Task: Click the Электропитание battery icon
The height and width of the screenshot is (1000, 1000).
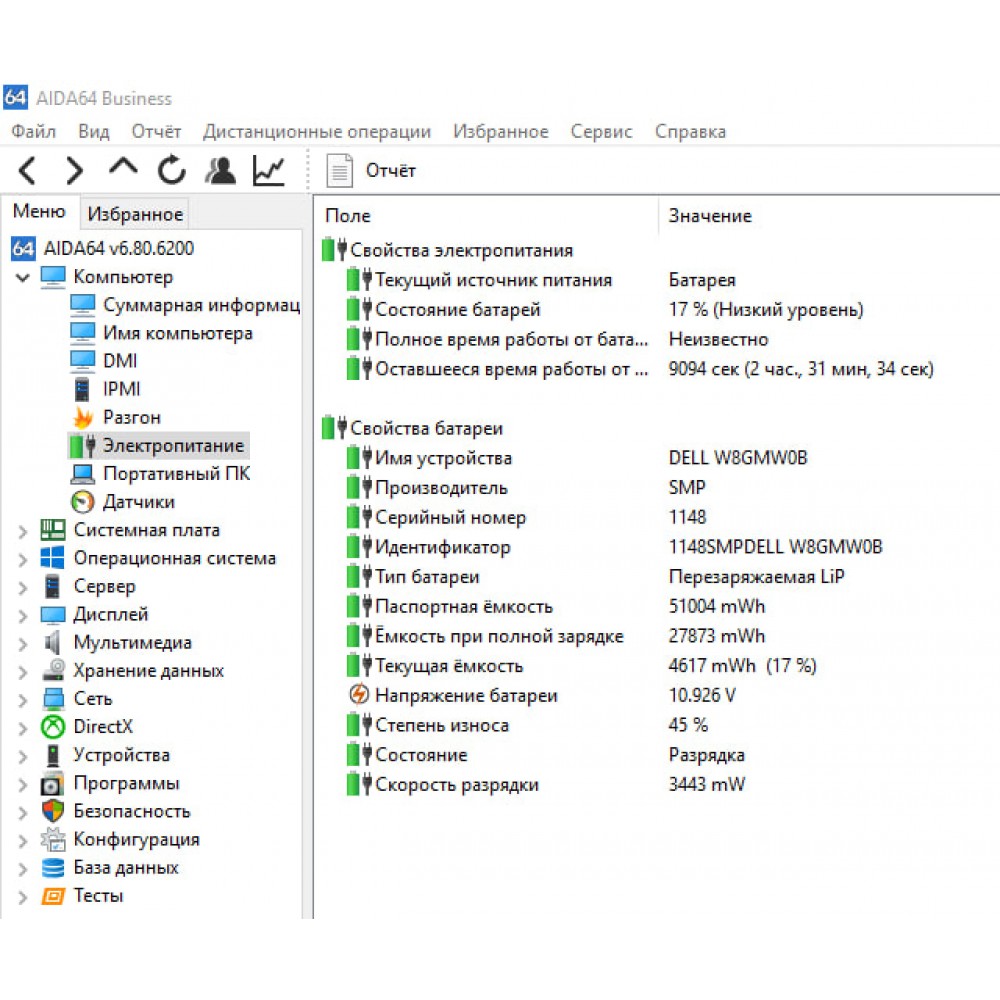Action: pyautogui.click(x=83, y=446)
